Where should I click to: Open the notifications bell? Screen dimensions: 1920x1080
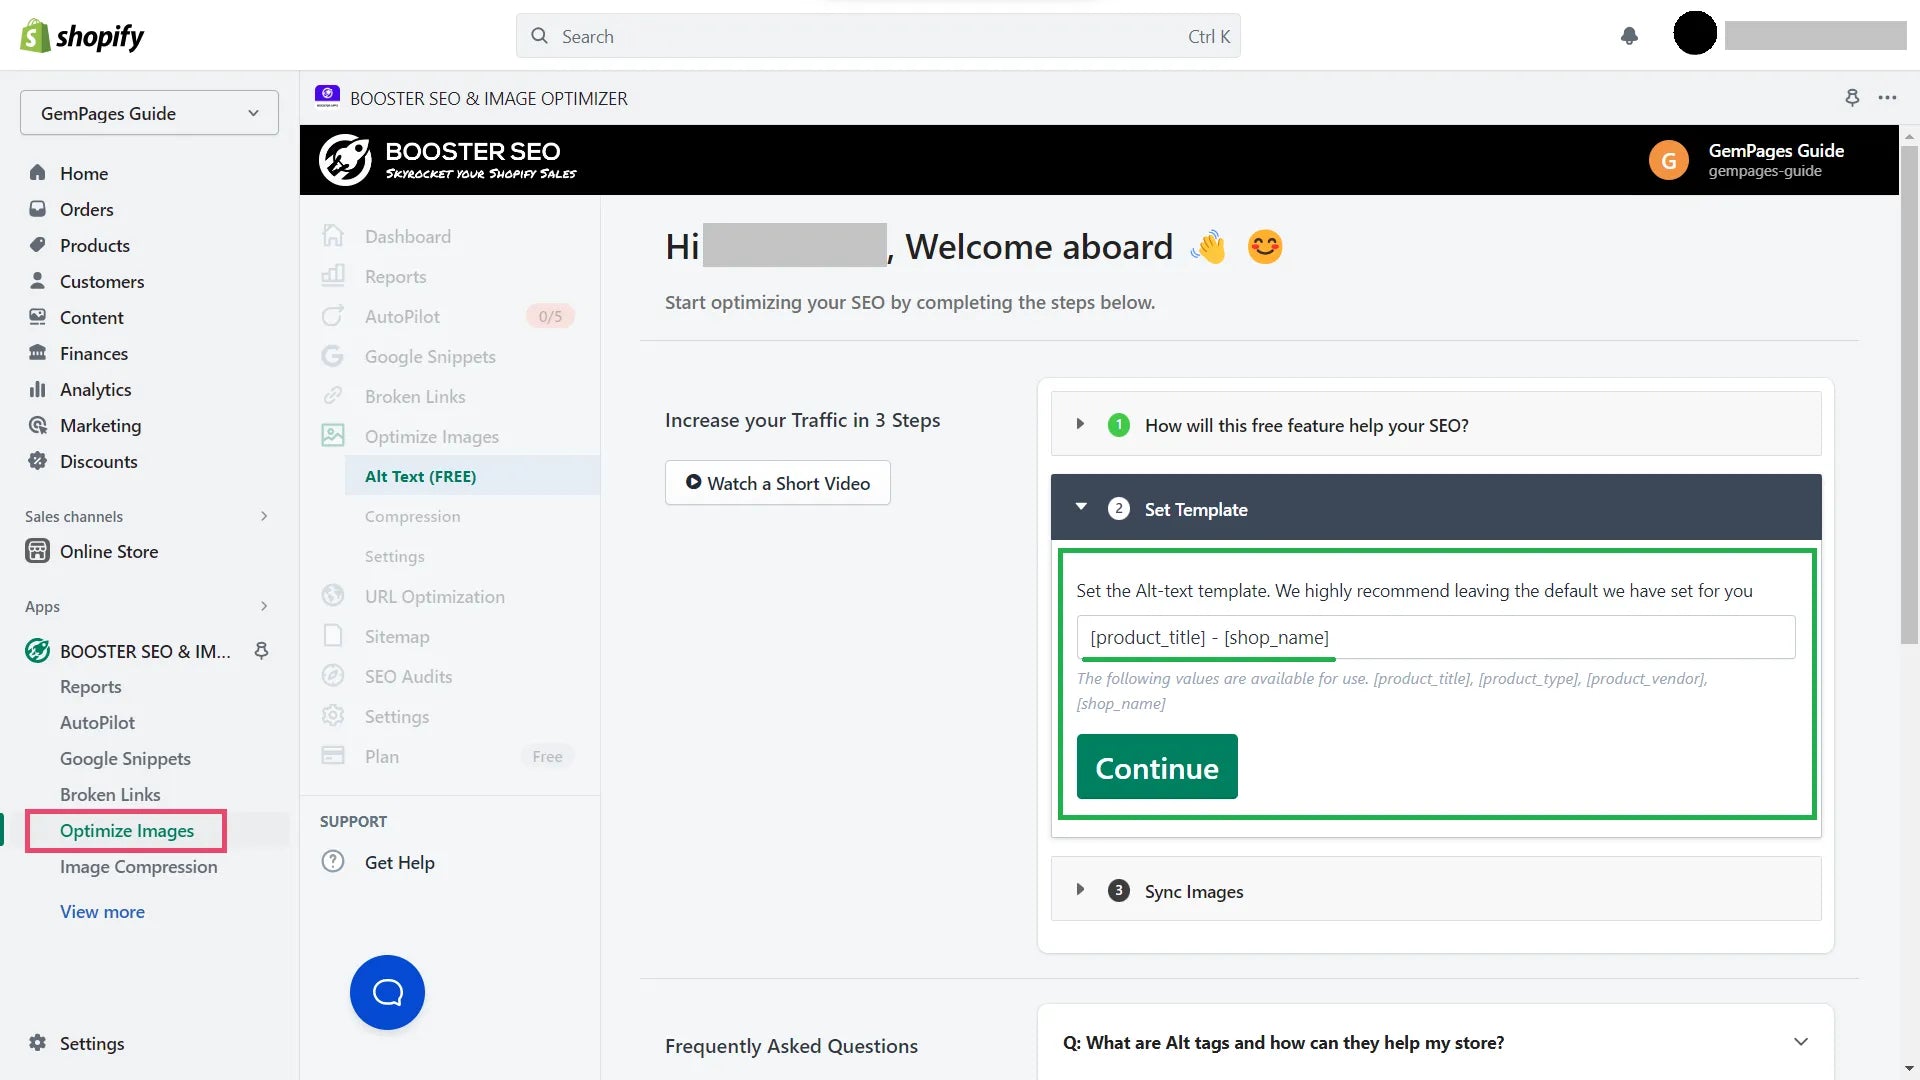(1629, 36)
